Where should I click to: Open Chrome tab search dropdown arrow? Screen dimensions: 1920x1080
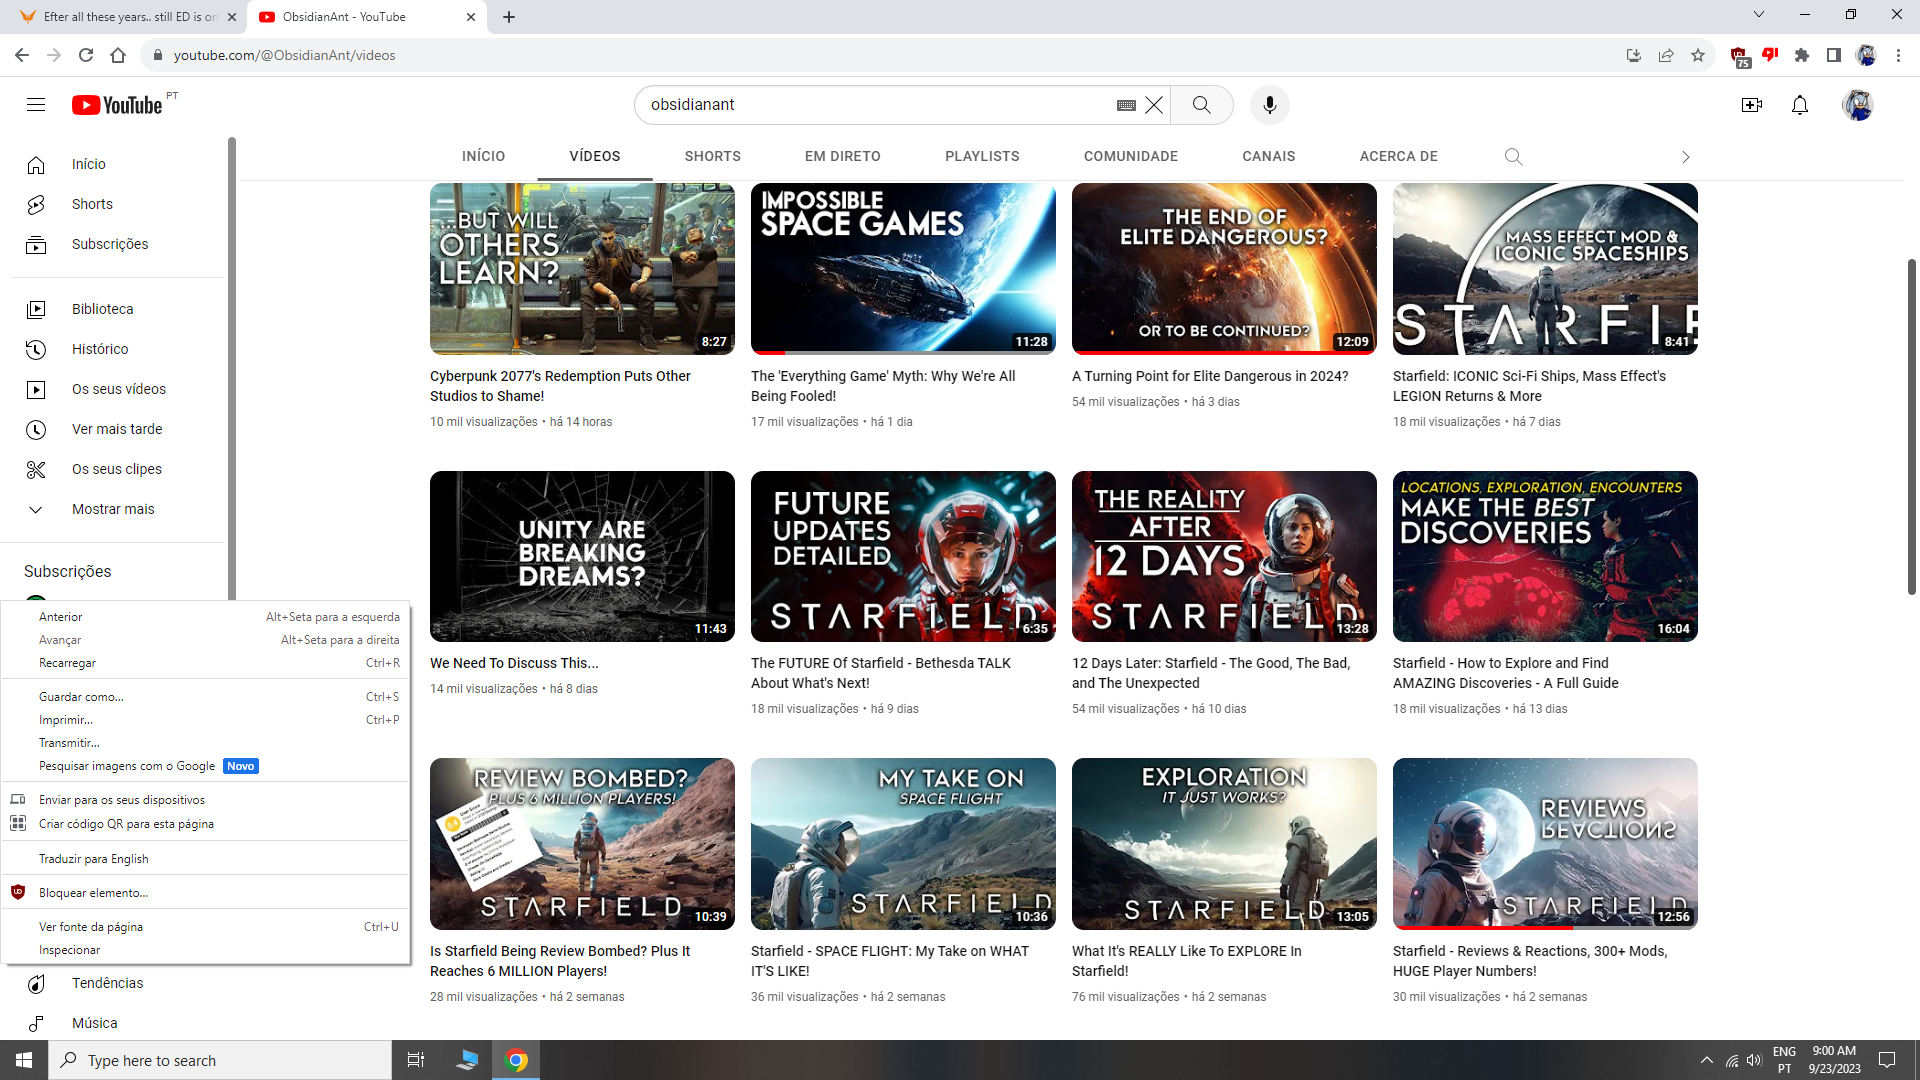(1759, 15)
